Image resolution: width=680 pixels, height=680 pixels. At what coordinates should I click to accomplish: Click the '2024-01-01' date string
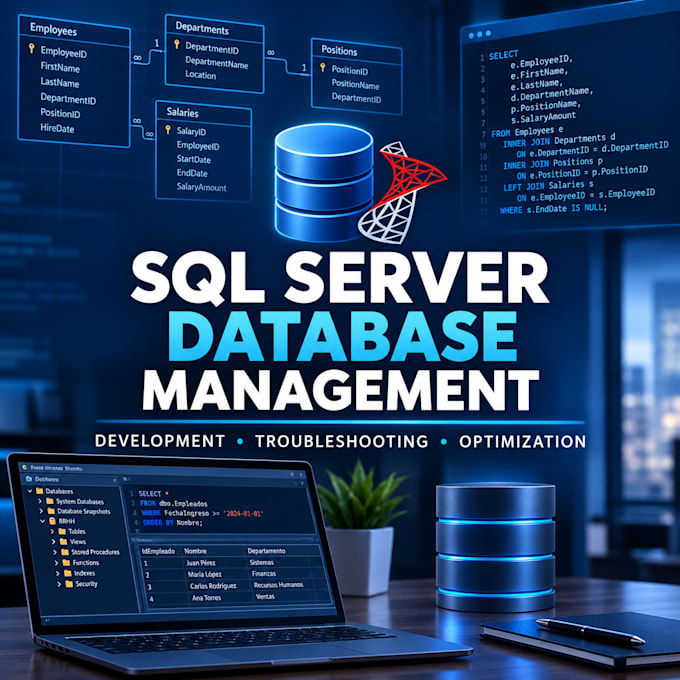243,513
